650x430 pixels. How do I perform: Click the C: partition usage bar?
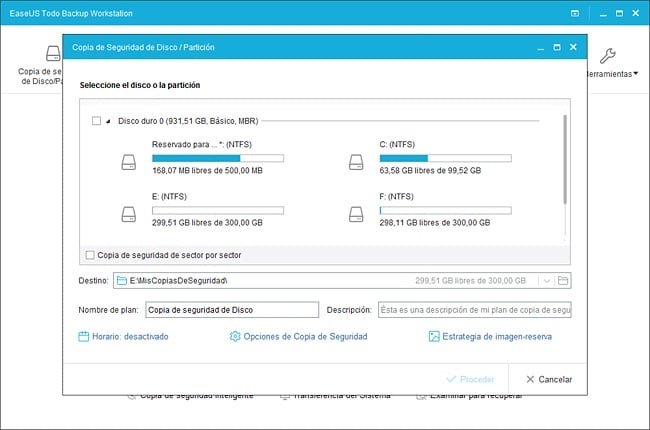click(446, 158)
